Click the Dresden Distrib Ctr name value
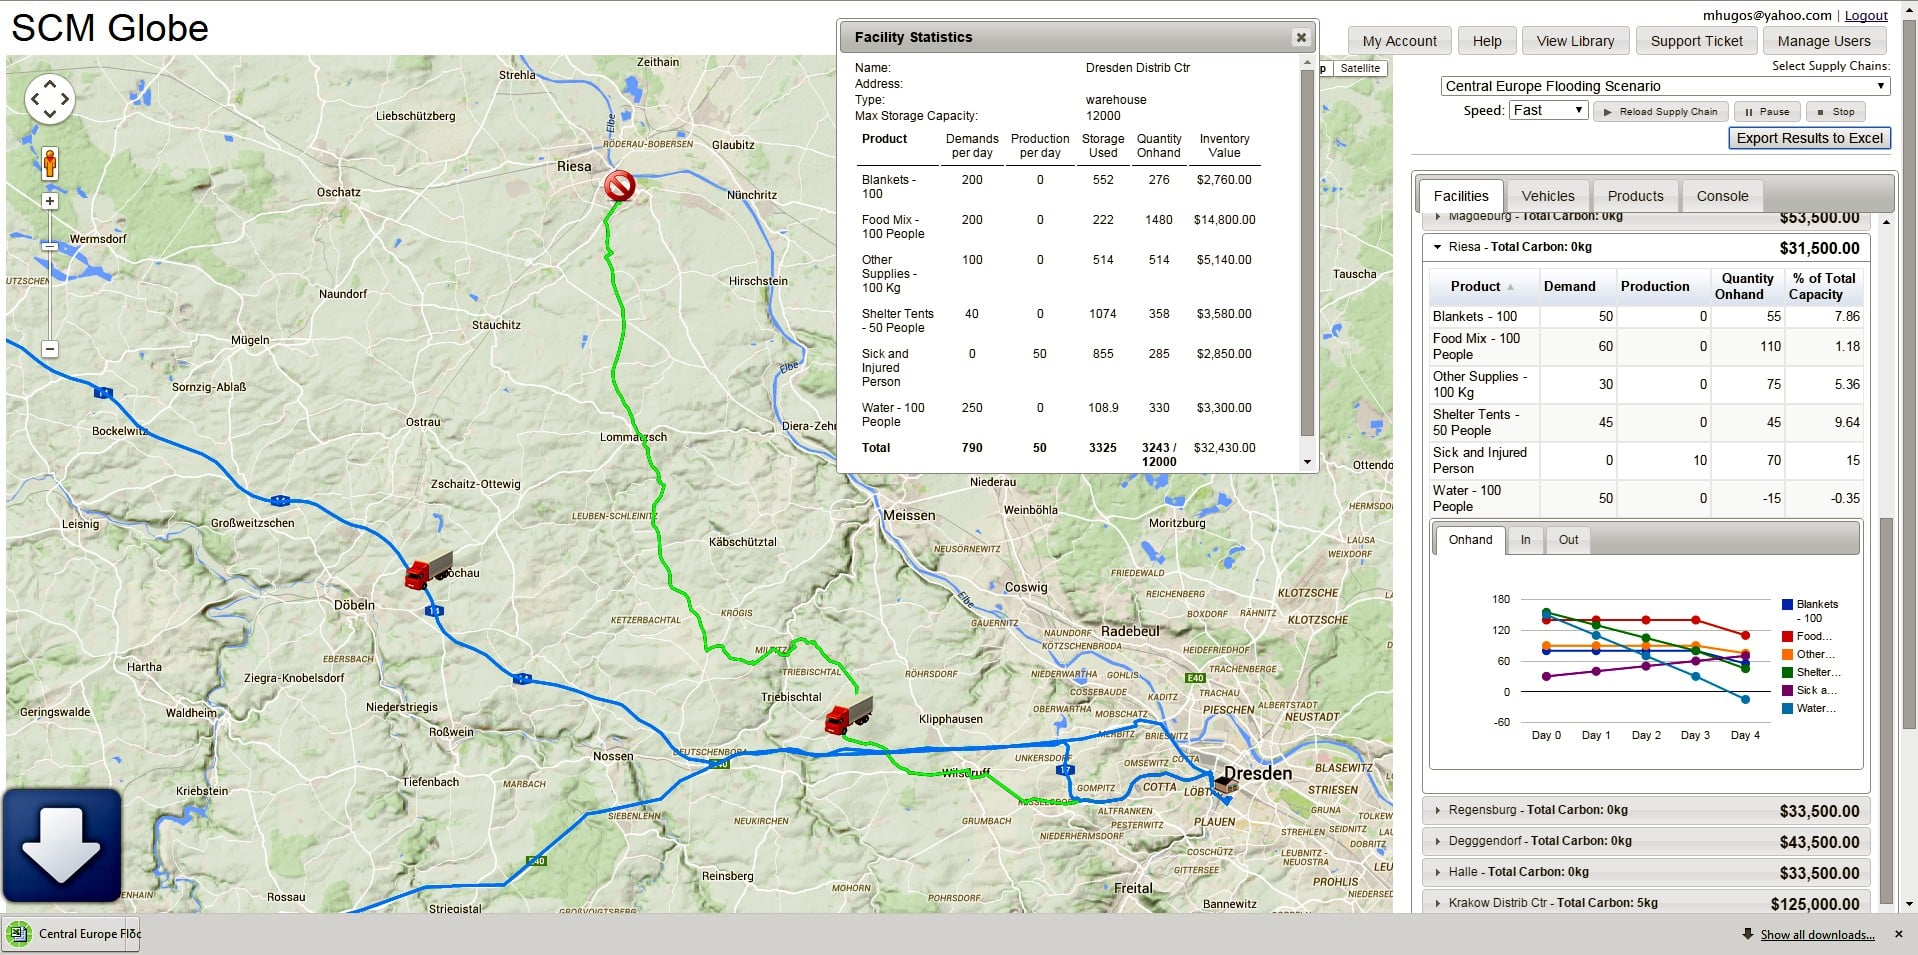 point(1138,68)
